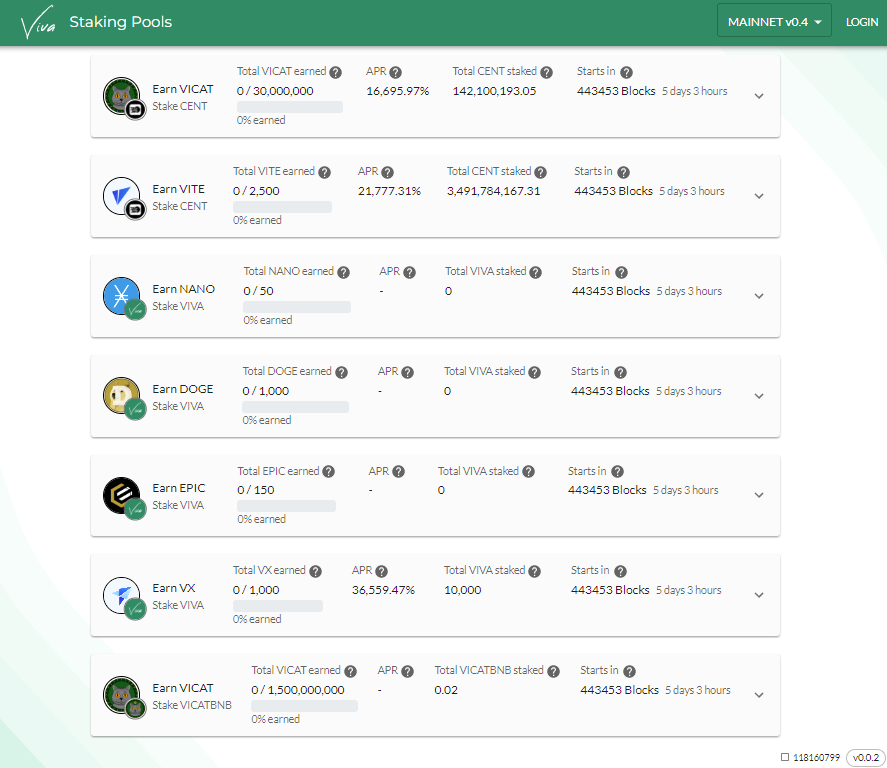Click the Earn VX label
The width and height of the screenshot is (887, 768).
pyautogui.click(x=174, y=588)
